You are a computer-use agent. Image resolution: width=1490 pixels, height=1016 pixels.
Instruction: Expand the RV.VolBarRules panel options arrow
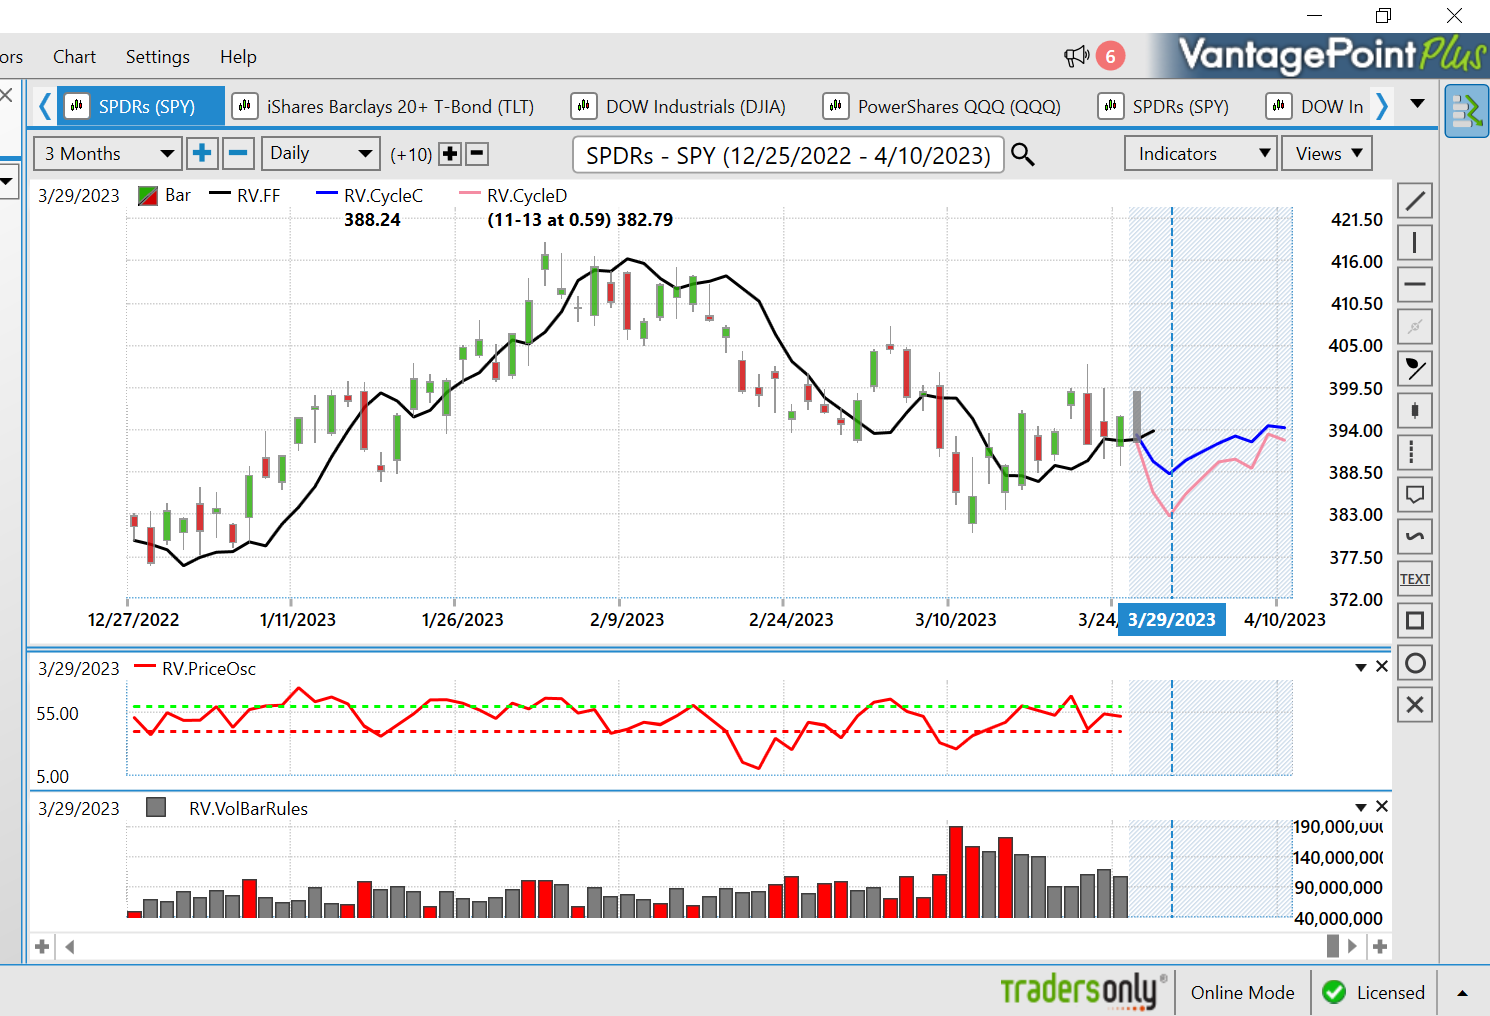[x=1361, y=808]
